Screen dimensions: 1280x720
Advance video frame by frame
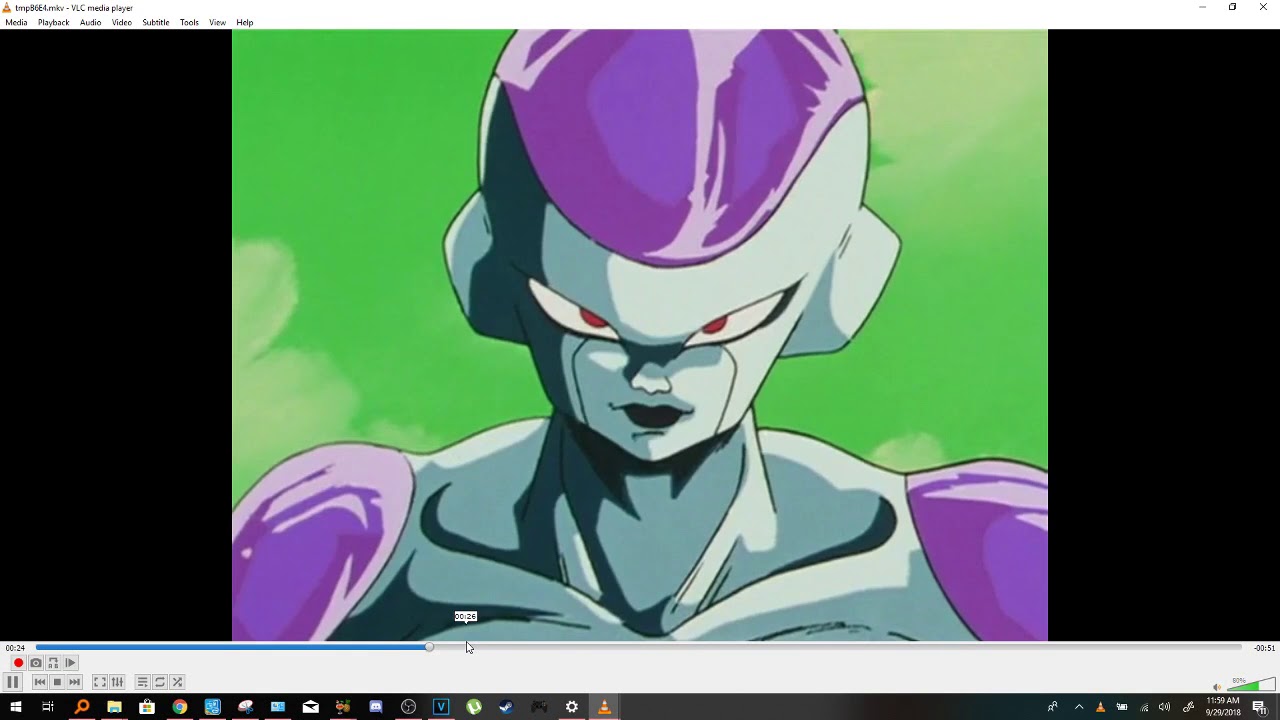click(x=70, y=663)
